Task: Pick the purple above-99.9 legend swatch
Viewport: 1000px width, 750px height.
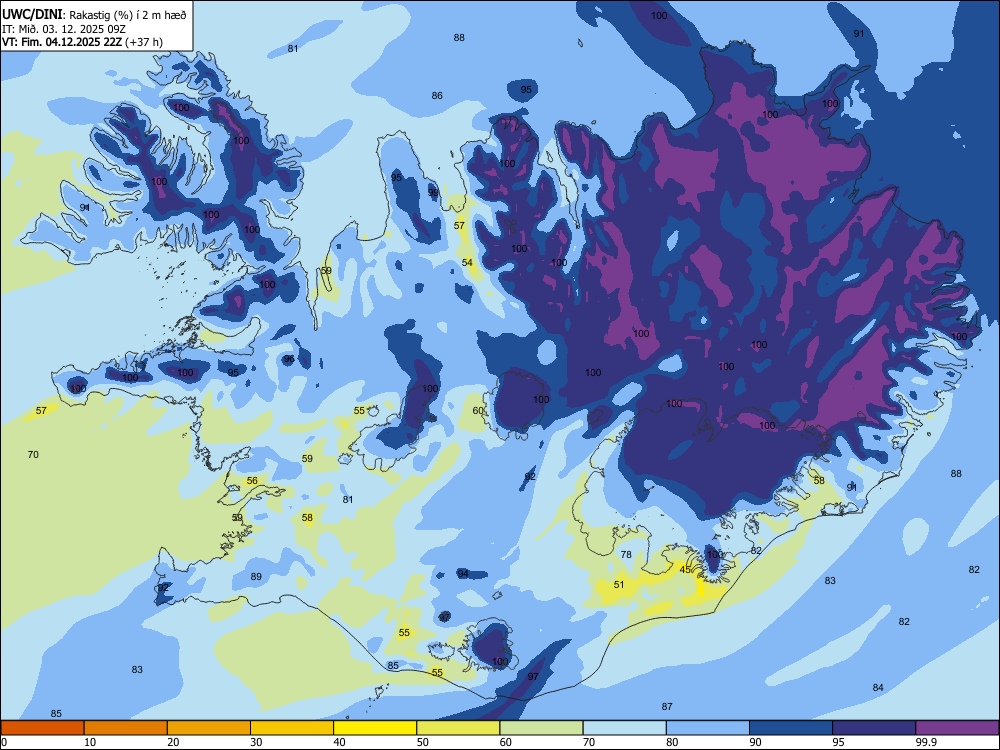Action: (957, 728)
